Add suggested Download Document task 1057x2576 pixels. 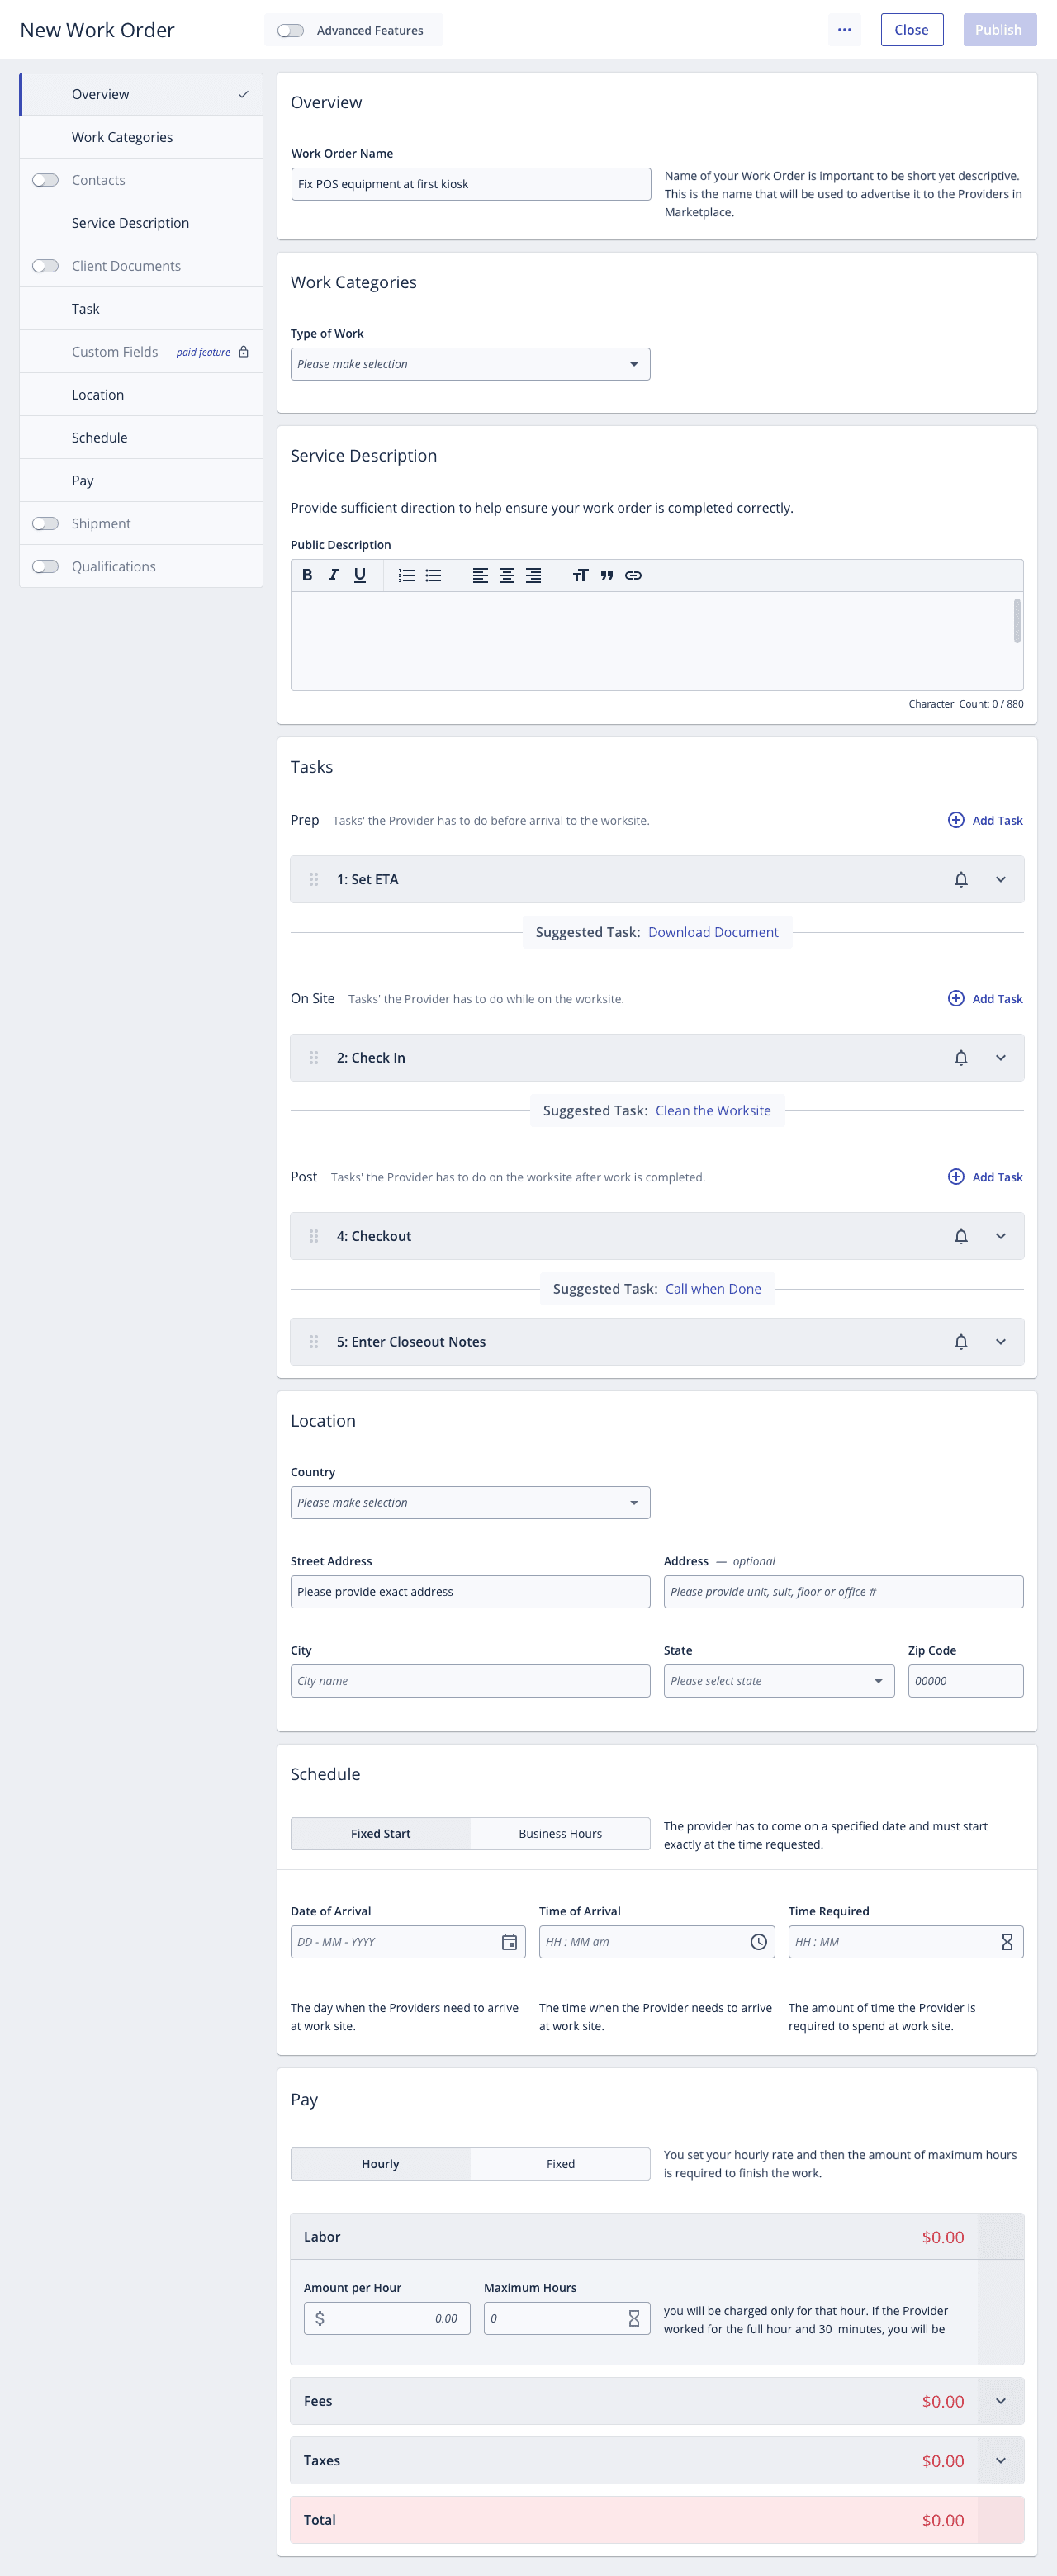[713, 932]
